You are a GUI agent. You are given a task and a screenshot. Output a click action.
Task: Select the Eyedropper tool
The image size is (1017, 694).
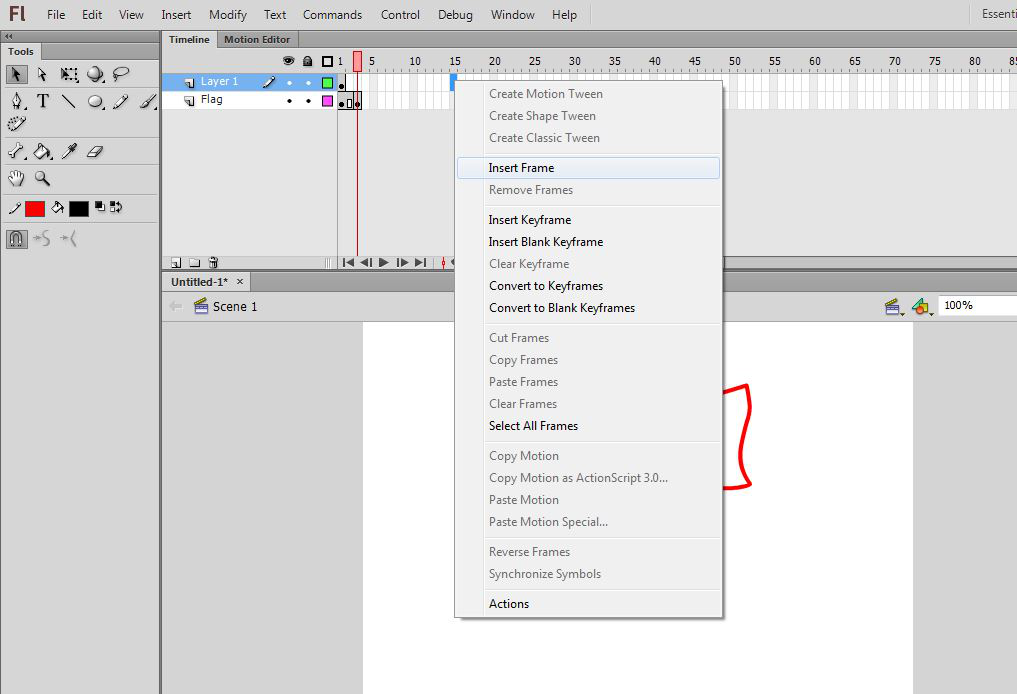point(69,152)
